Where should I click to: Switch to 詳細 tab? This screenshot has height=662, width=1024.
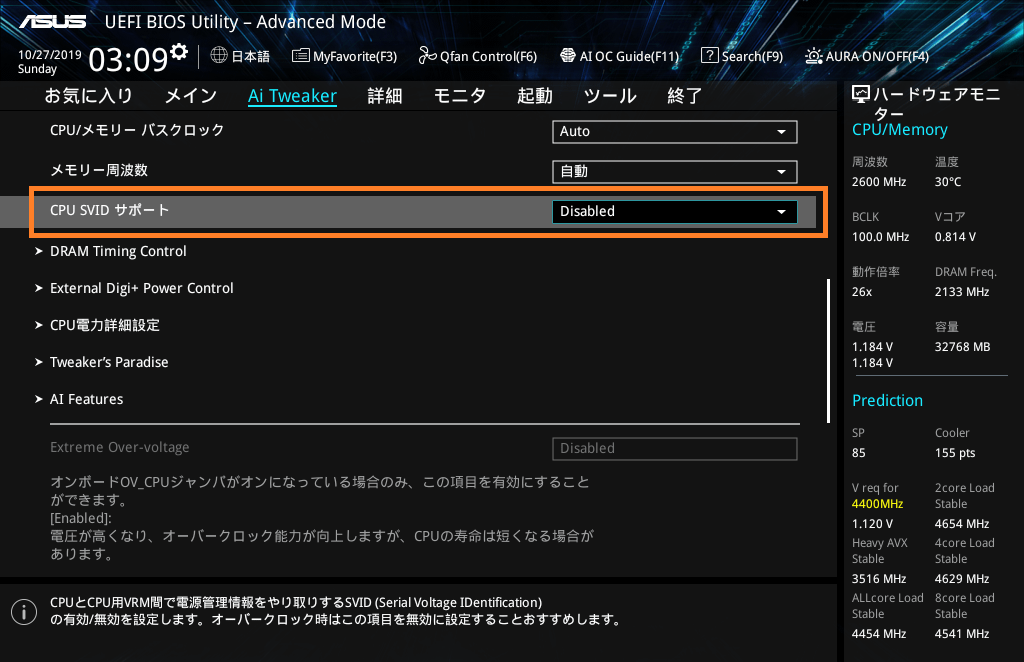coord(385,96)
